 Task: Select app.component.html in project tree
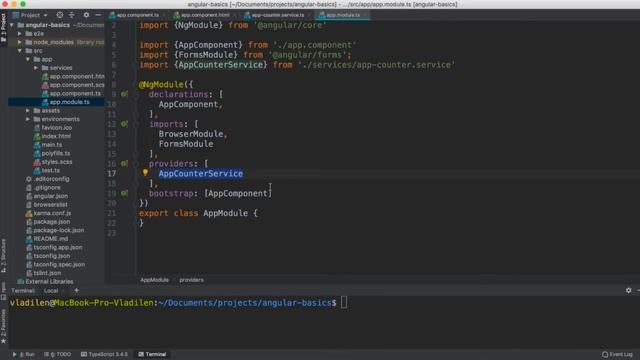pos(73,76)
